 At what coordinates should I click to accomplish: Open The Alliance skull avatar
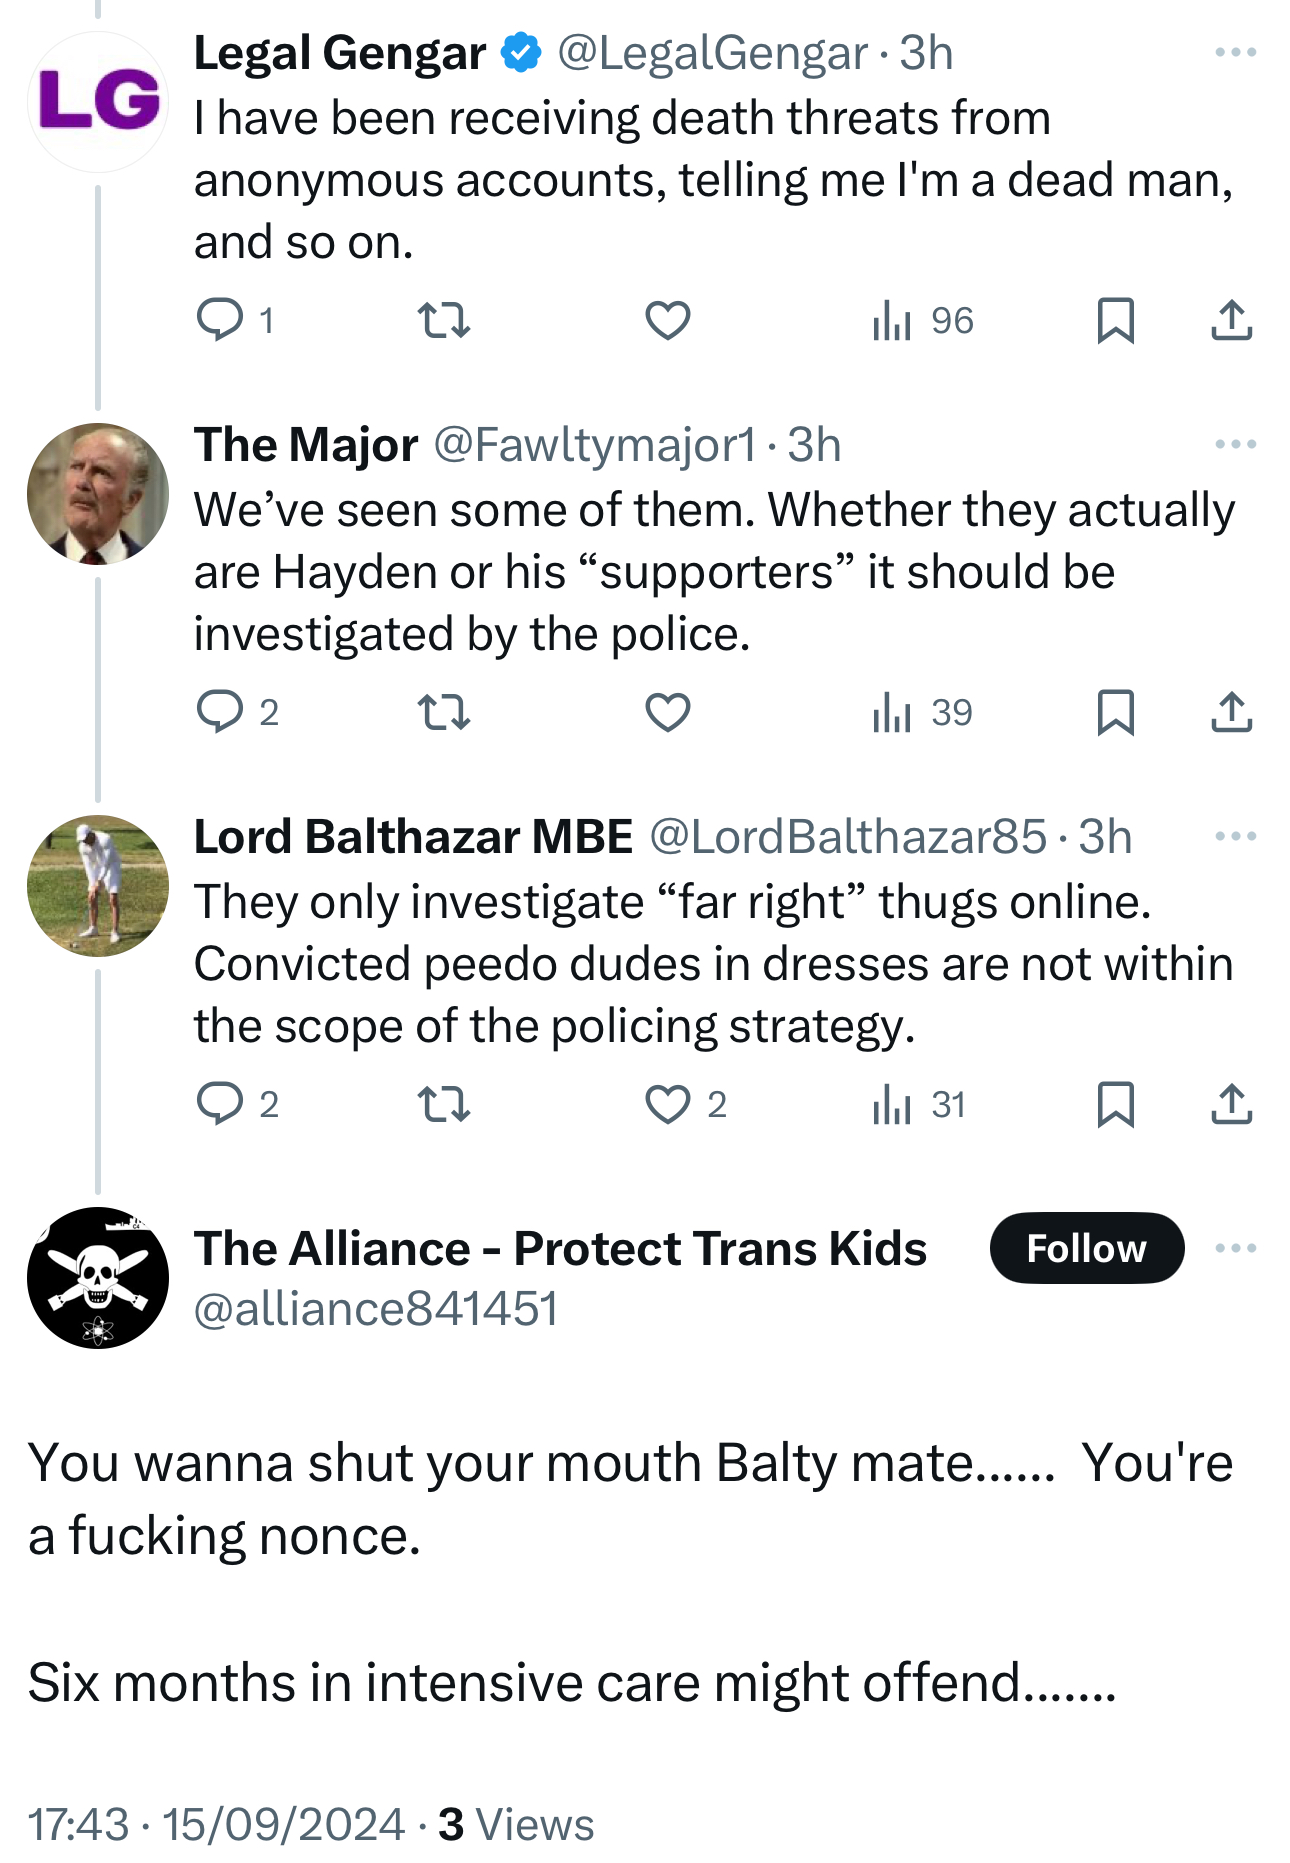pyautogui.click(x=98, y=1278)
